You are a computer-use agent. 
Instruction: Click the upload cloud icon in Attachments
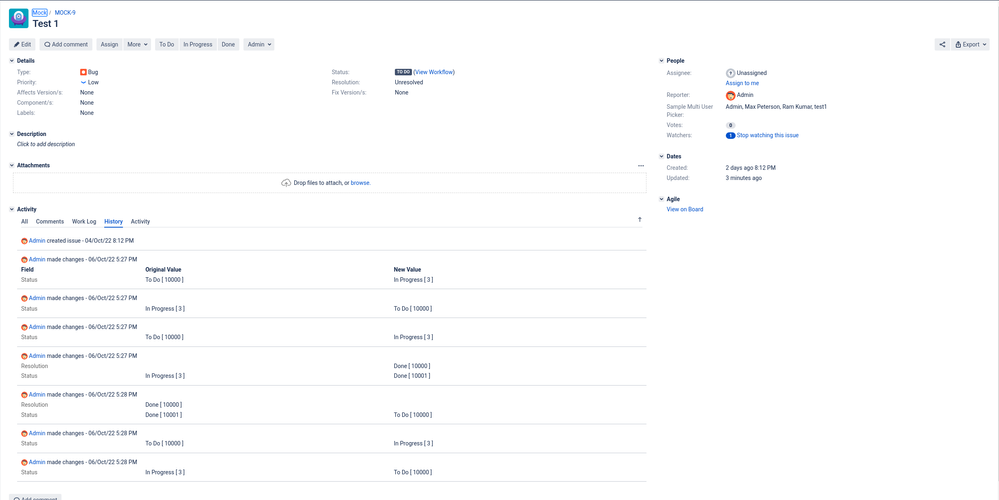coord(286,183)
